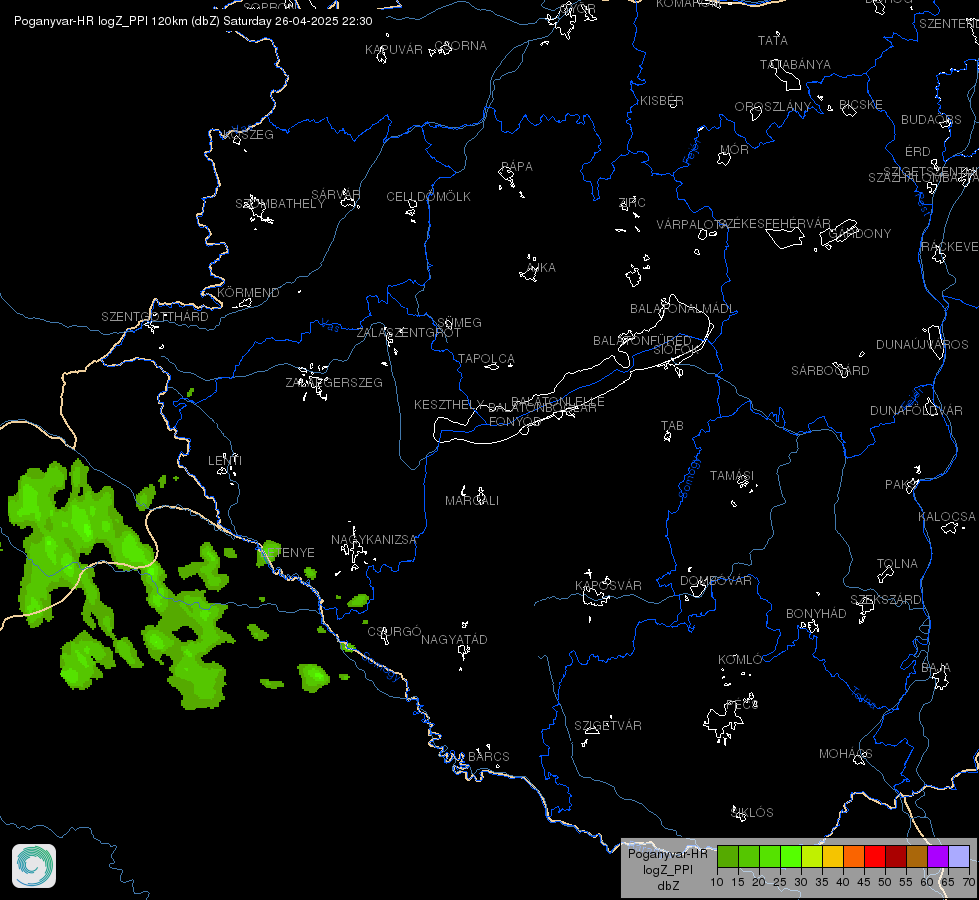Click the BALATONALMÁDI city label
The image size is (979, 900).
[x=682, y=309]
